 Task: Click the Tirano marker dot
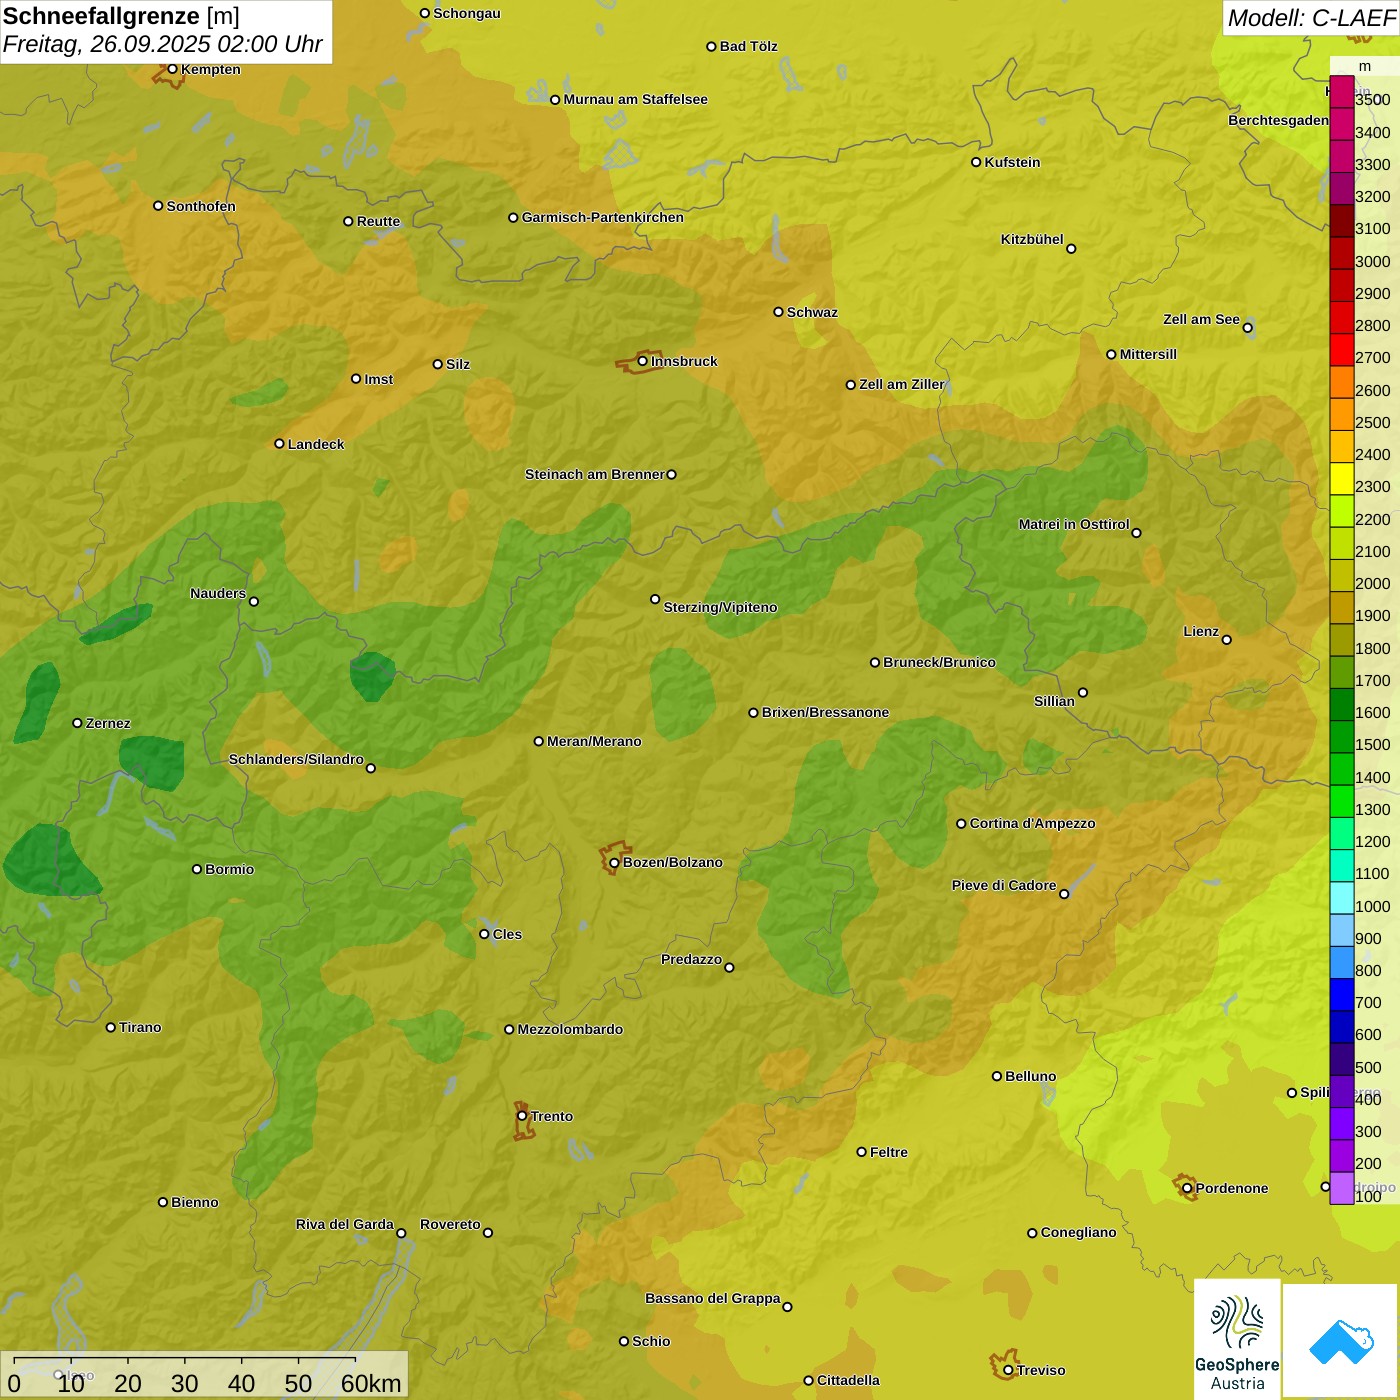click(x=111, y=1027)
